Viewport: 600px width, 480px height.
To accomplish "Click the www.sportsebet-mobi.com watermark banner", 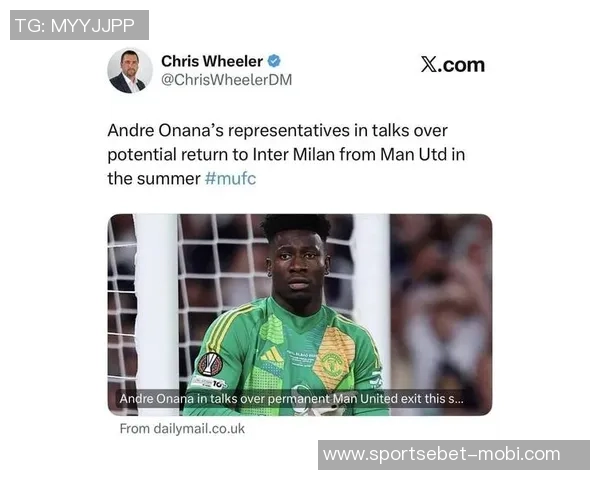I will pyautogui.click(x=454, y=455).
